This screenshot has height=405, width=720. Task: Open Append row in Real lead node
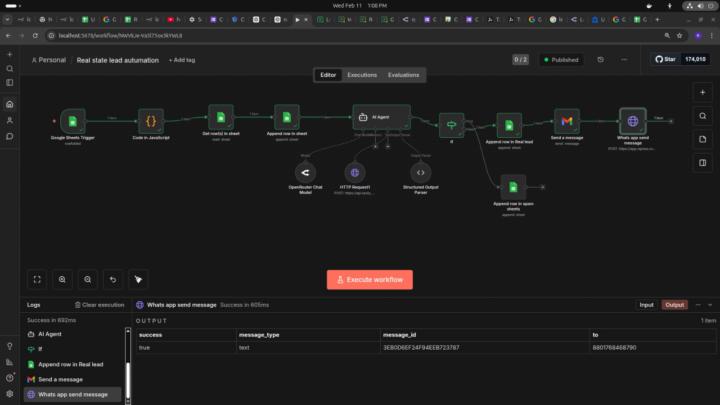[509, 125]
